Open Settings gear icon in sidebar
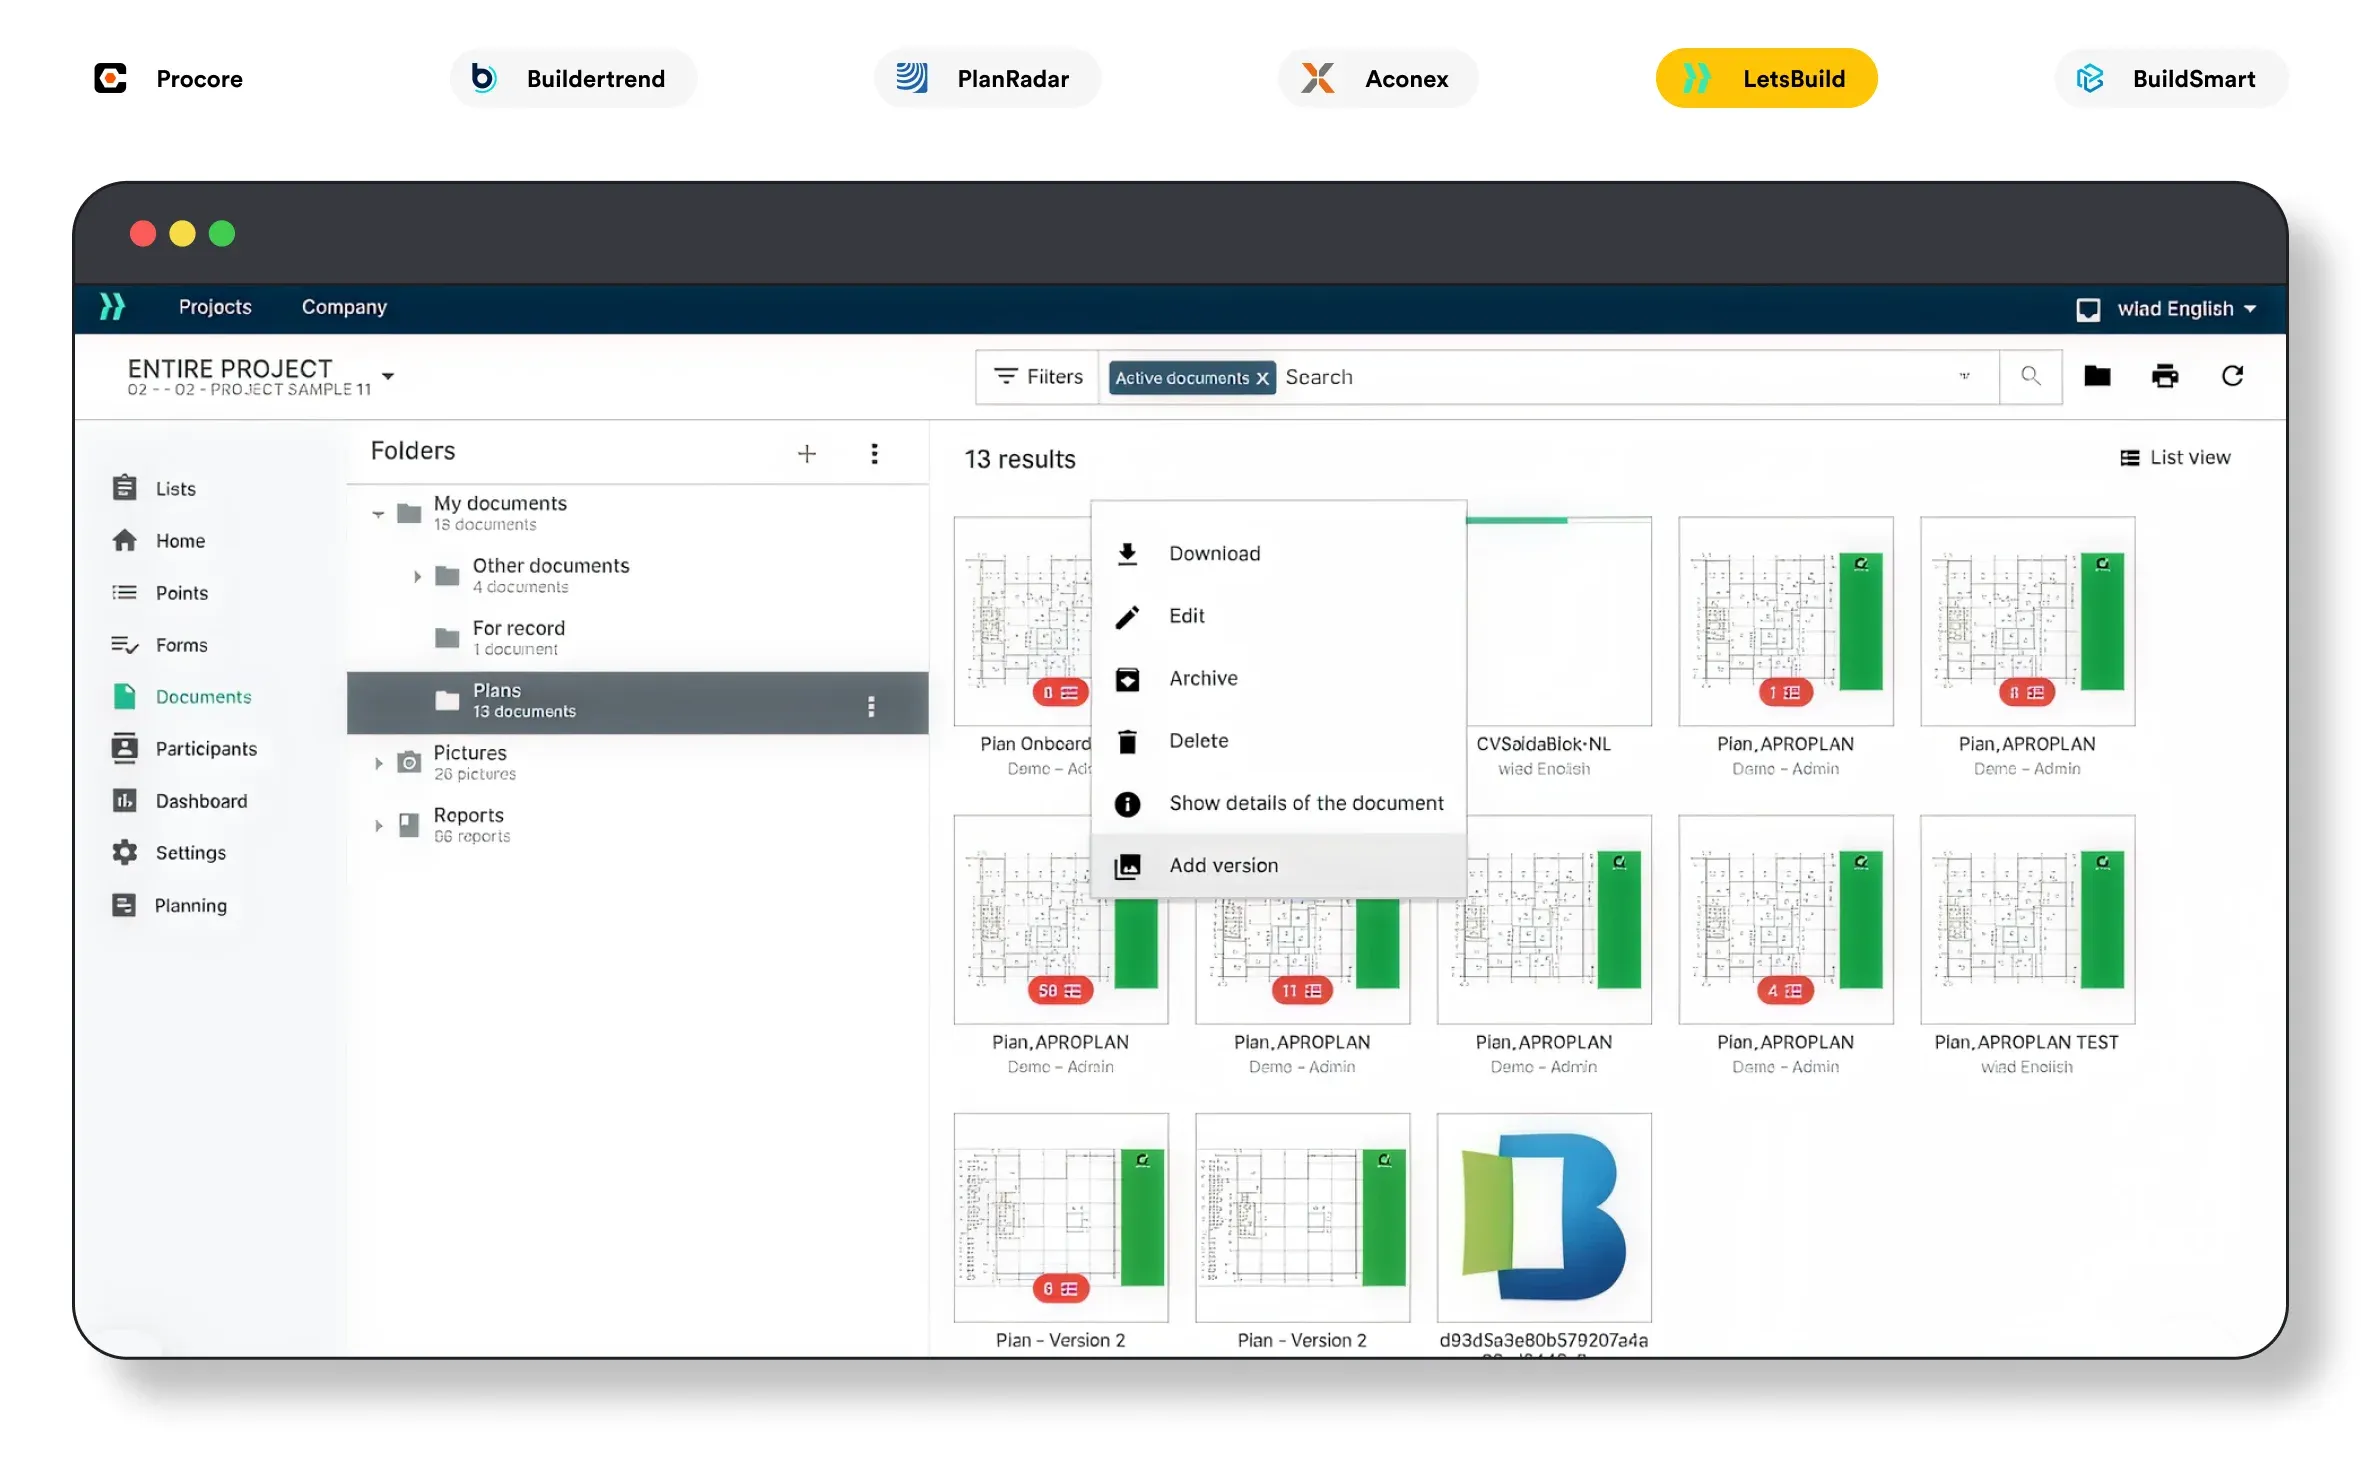The height and width of the screenshot is (1464, 2361). tap(124, 853)
